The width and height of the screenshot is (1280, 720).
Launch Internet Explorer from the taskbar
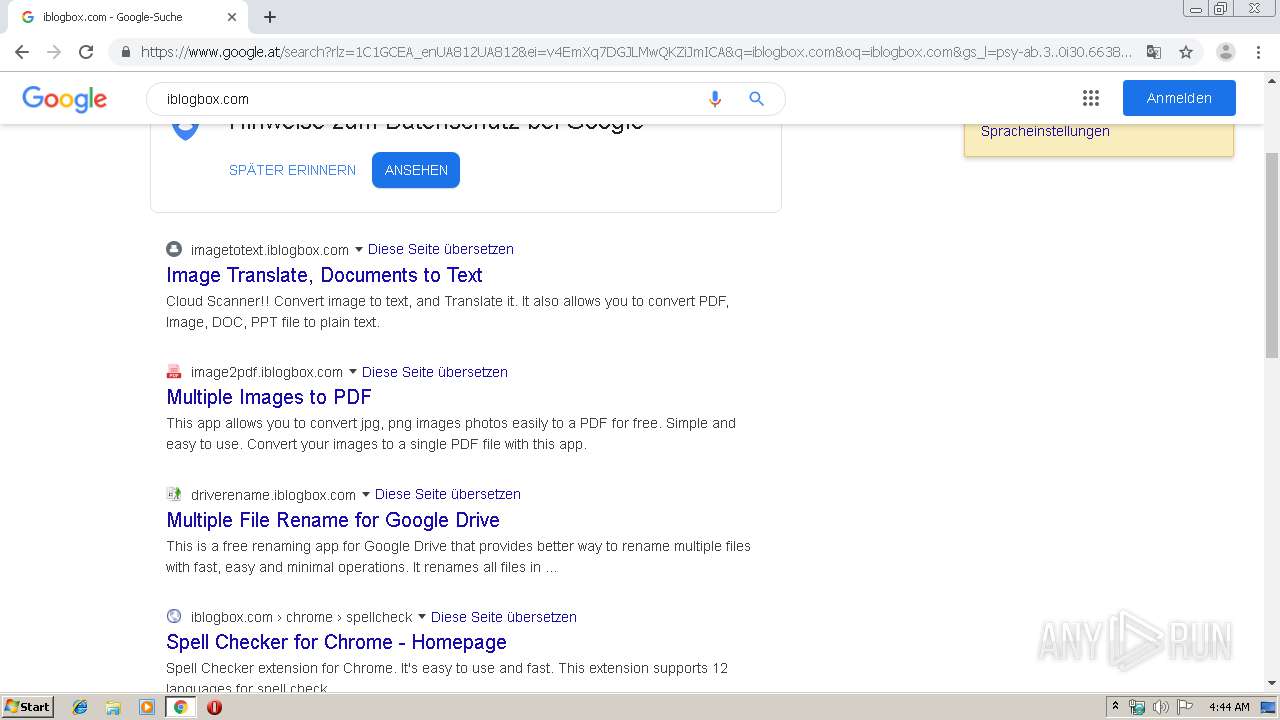[x=80, y=707]
